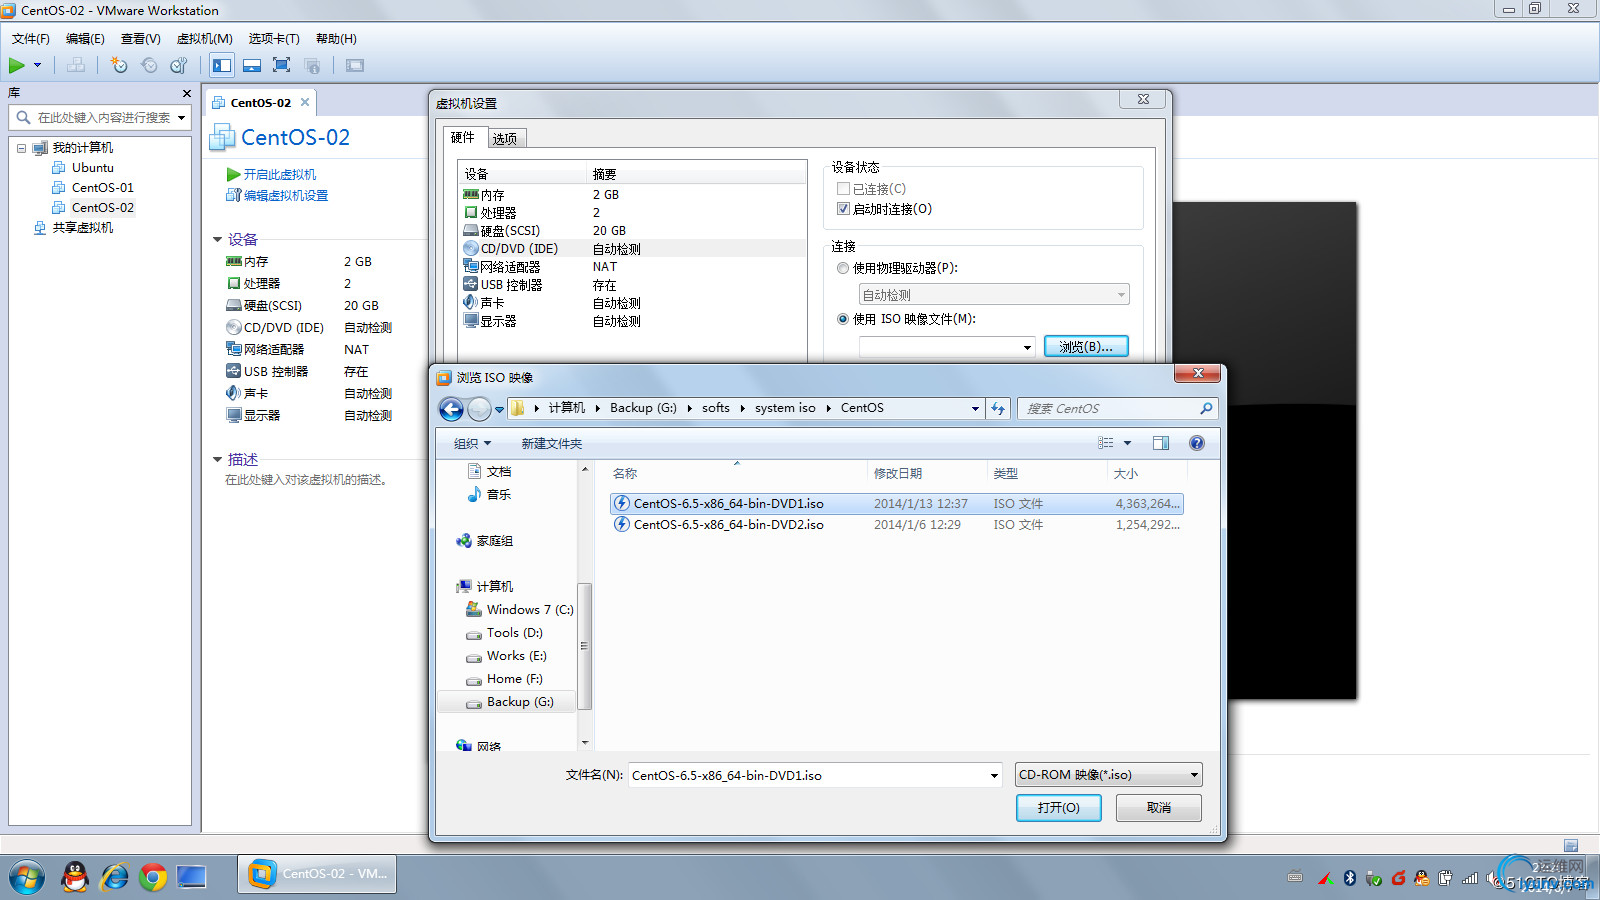Viewport: 1600px width, 900px height.
Task: Click the 打开(O) button
Action: click(x=1058, y=808)
